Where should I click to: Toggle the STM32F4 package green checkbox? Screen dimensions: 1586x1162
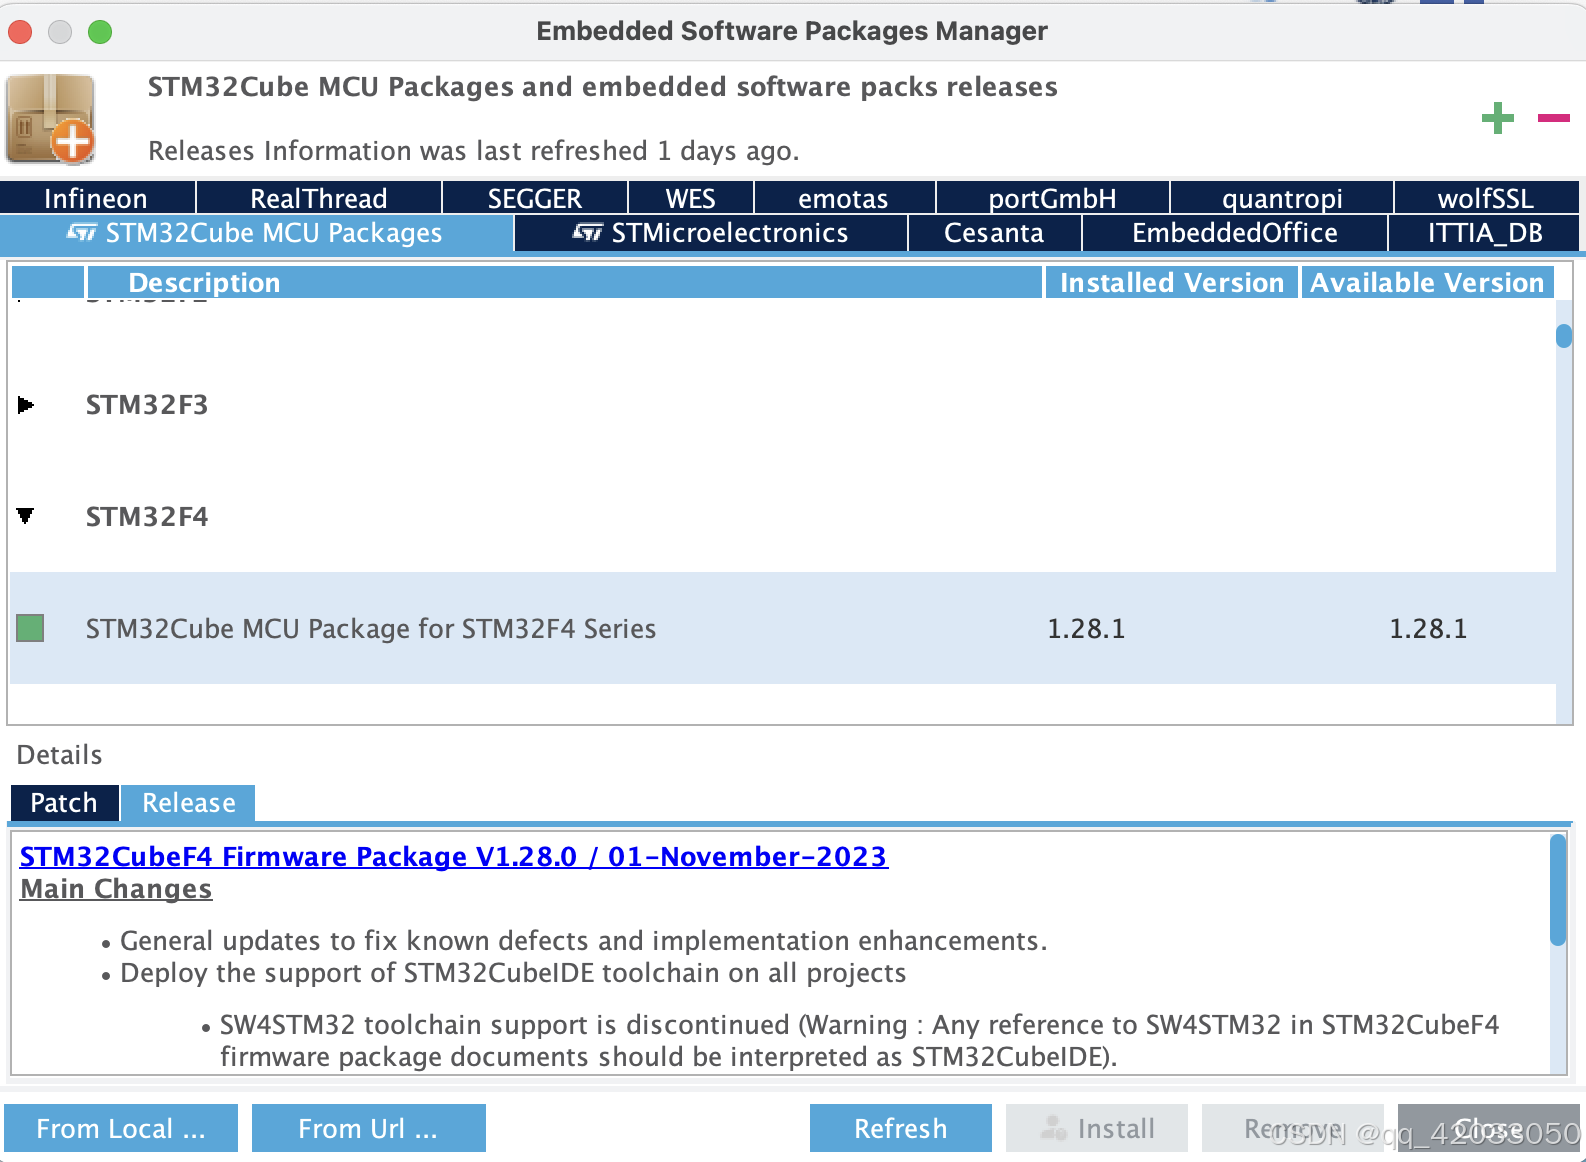tap(30, 628)
